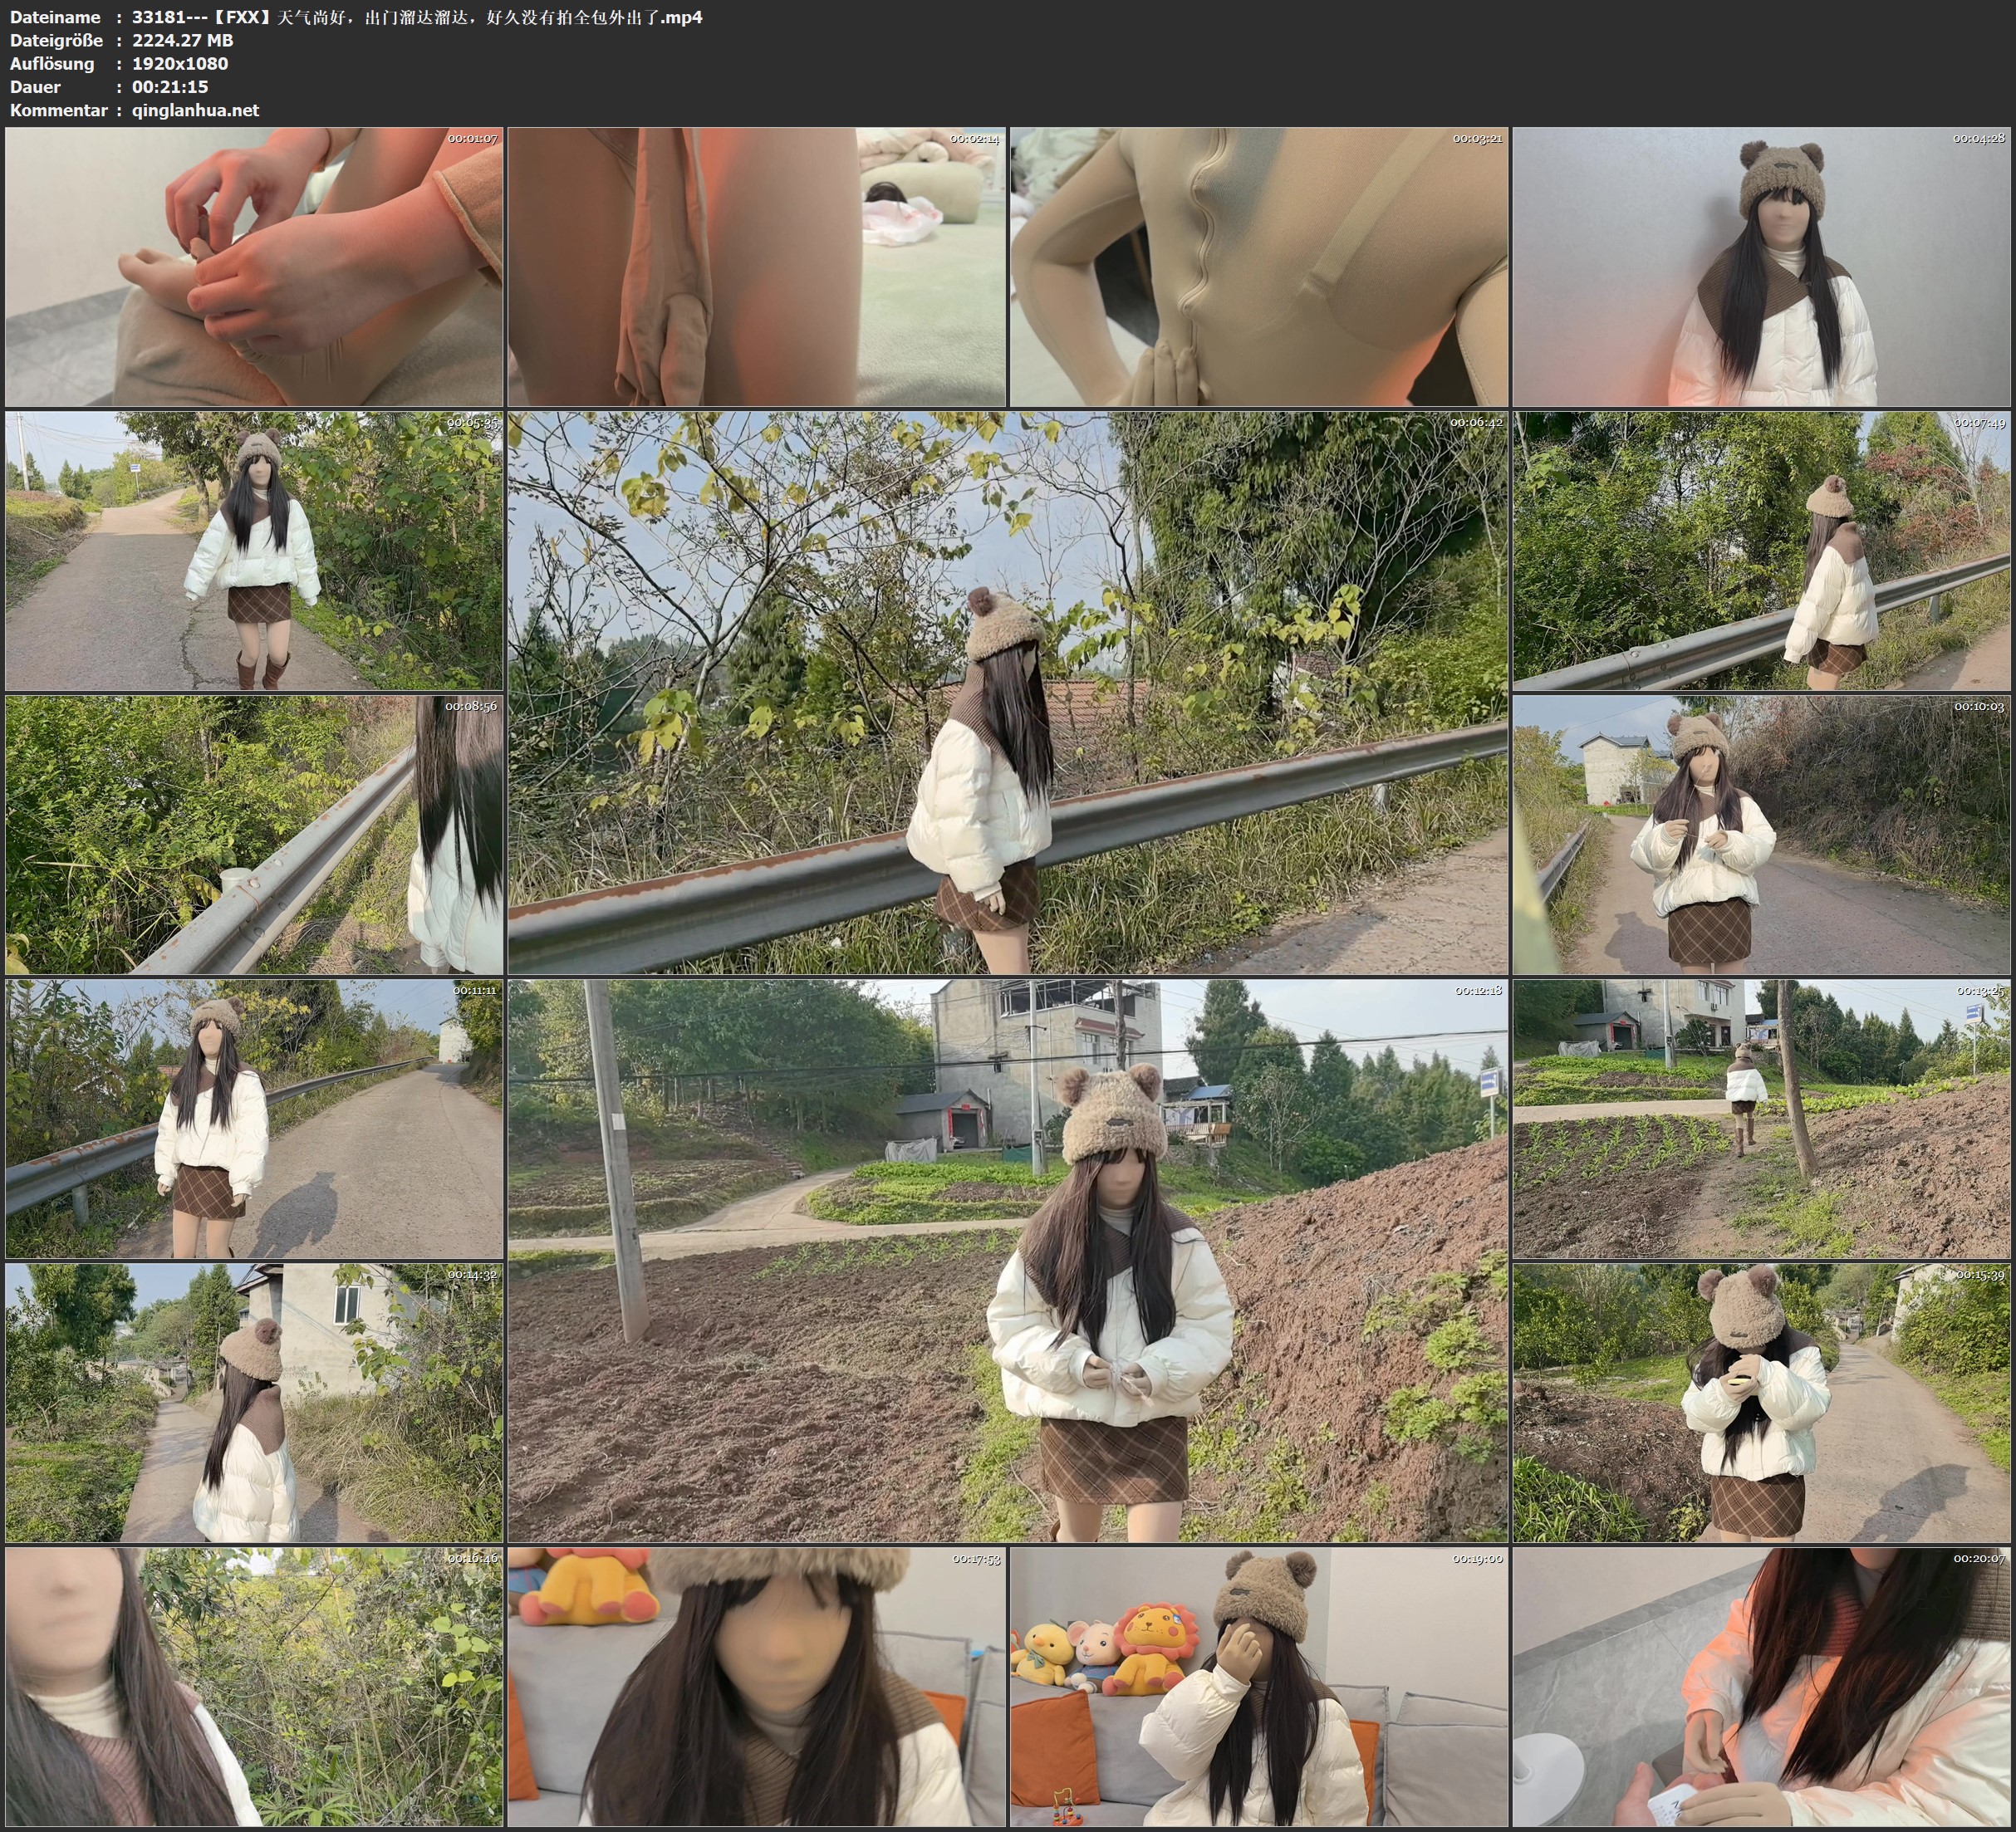2016x1832 pixels.
Task: Open the 00:16:46 close-up frame
Action: (x=254, y=1686)
